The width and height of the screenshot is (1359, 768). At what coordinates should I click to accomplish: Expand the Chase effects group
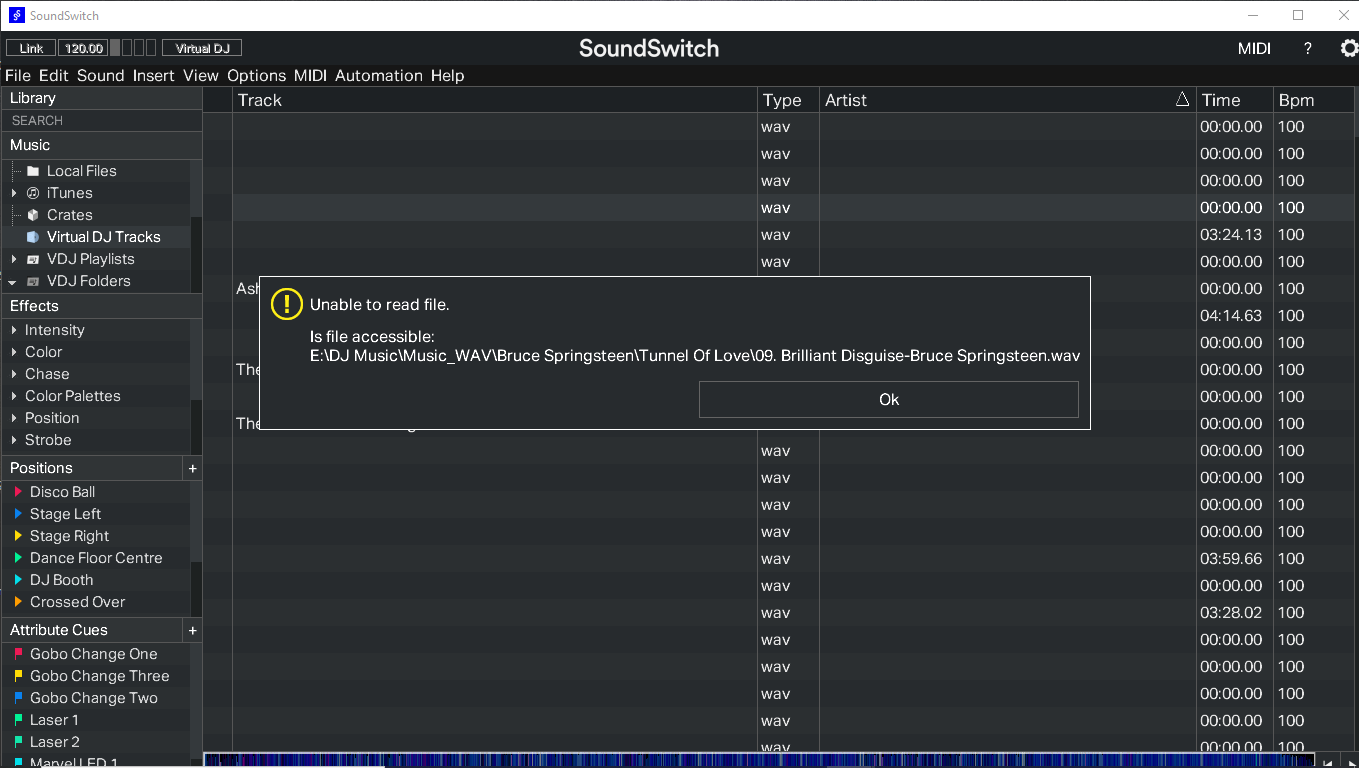click(x=14, y=374)
